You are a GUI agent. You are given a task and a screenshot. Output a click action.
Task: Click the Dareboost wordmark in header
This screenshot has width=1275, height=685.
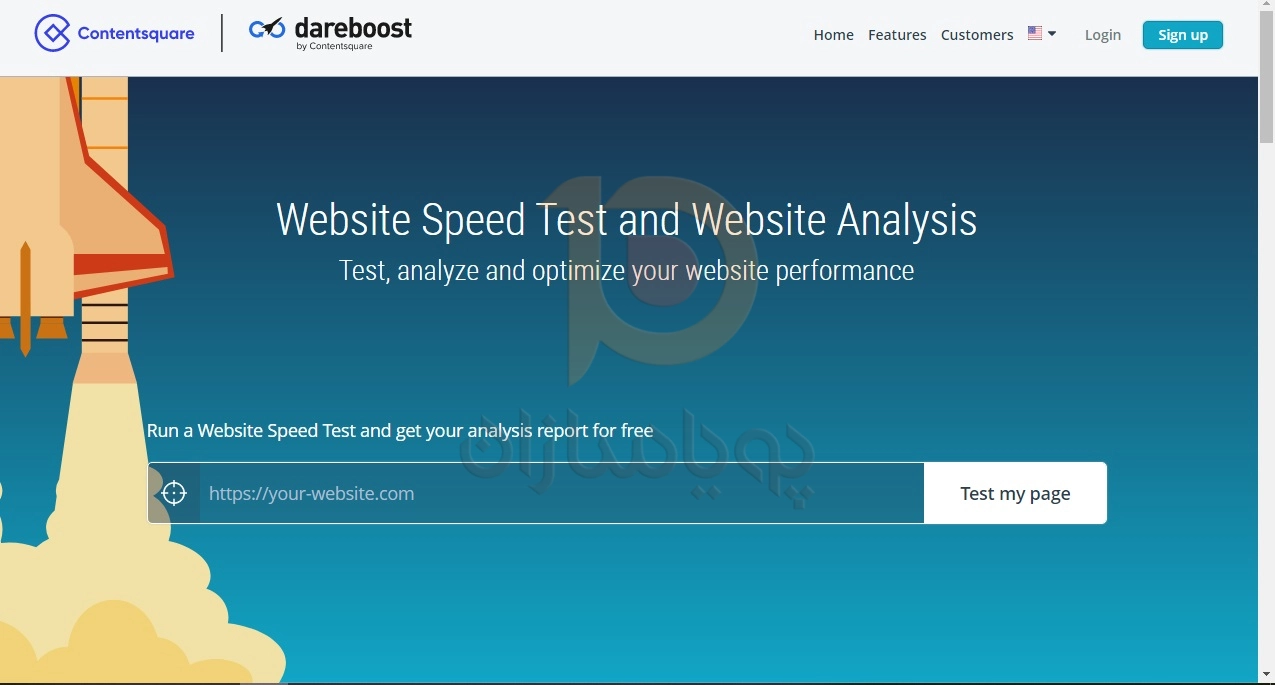point(353,28)
